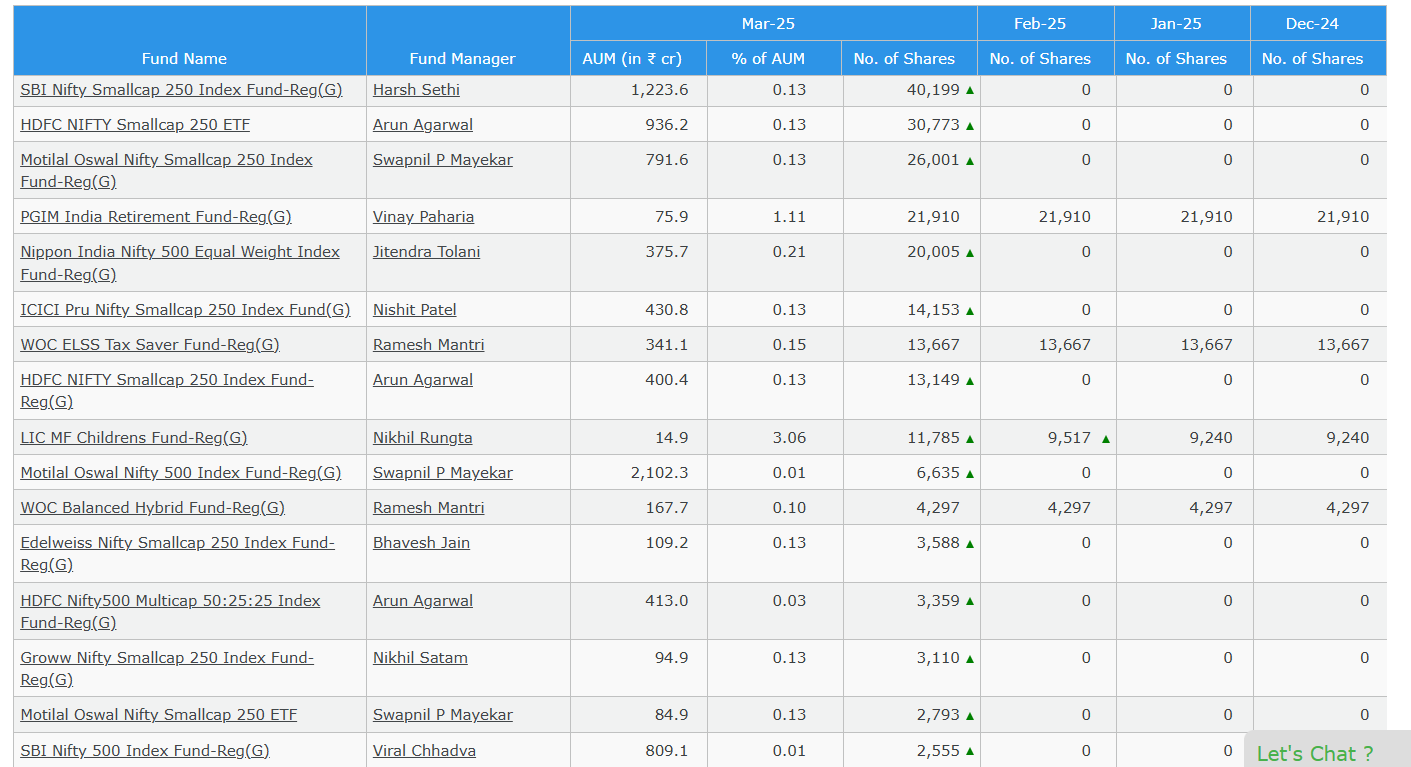
Task: View fund manager Jitendra Tolani
Action: click(426, 252)
